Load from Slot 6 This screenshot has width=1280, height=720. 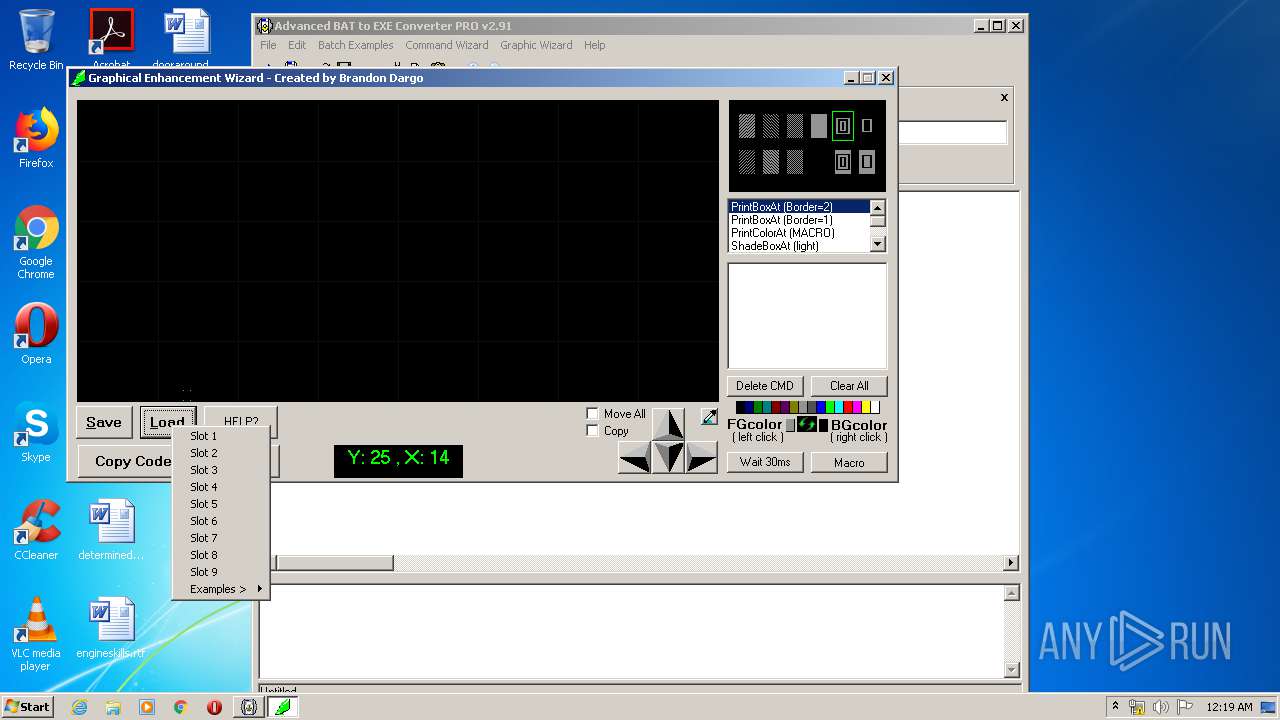pyautogui.click(x=221, y=521)
